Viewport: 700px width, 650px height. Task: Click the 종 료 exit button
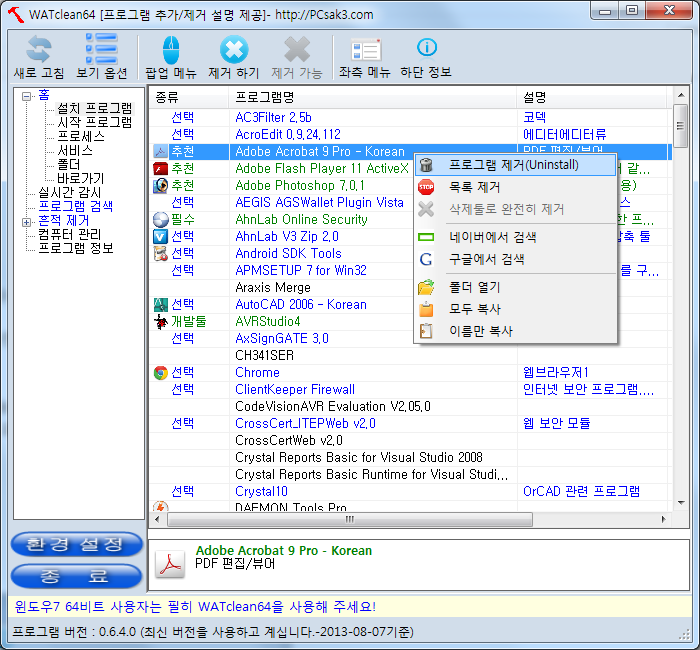pyautogui.click(x=76, y=576)
